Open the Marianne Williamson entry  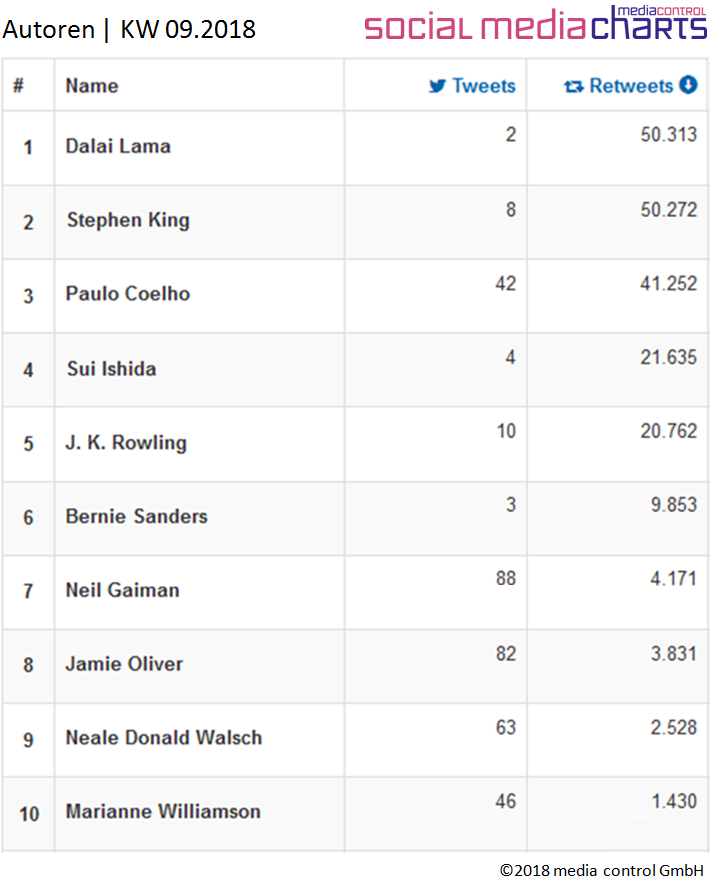pos(163,812)
